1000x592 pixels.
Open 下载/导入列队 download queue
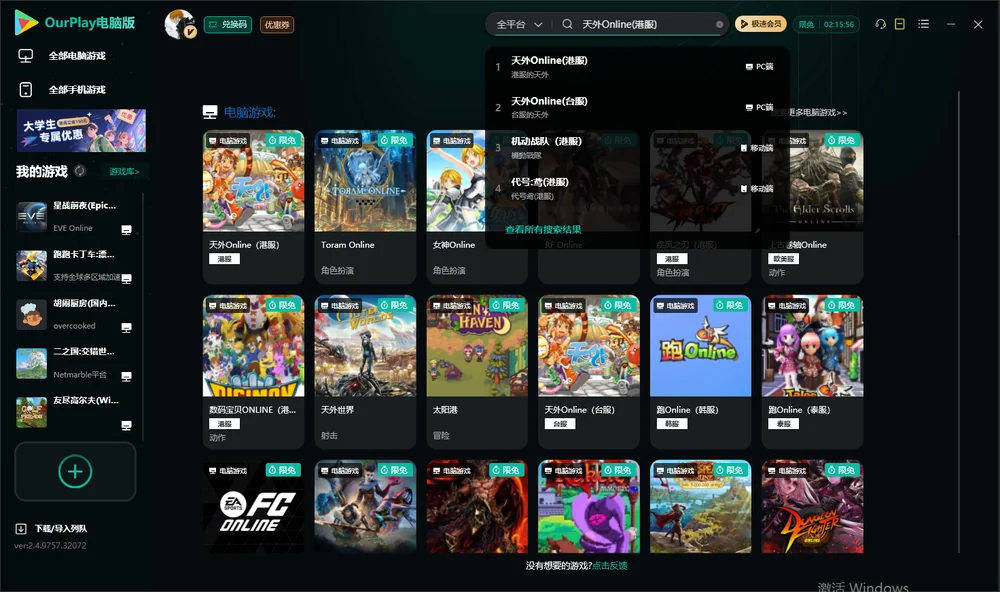coord(52,528)
